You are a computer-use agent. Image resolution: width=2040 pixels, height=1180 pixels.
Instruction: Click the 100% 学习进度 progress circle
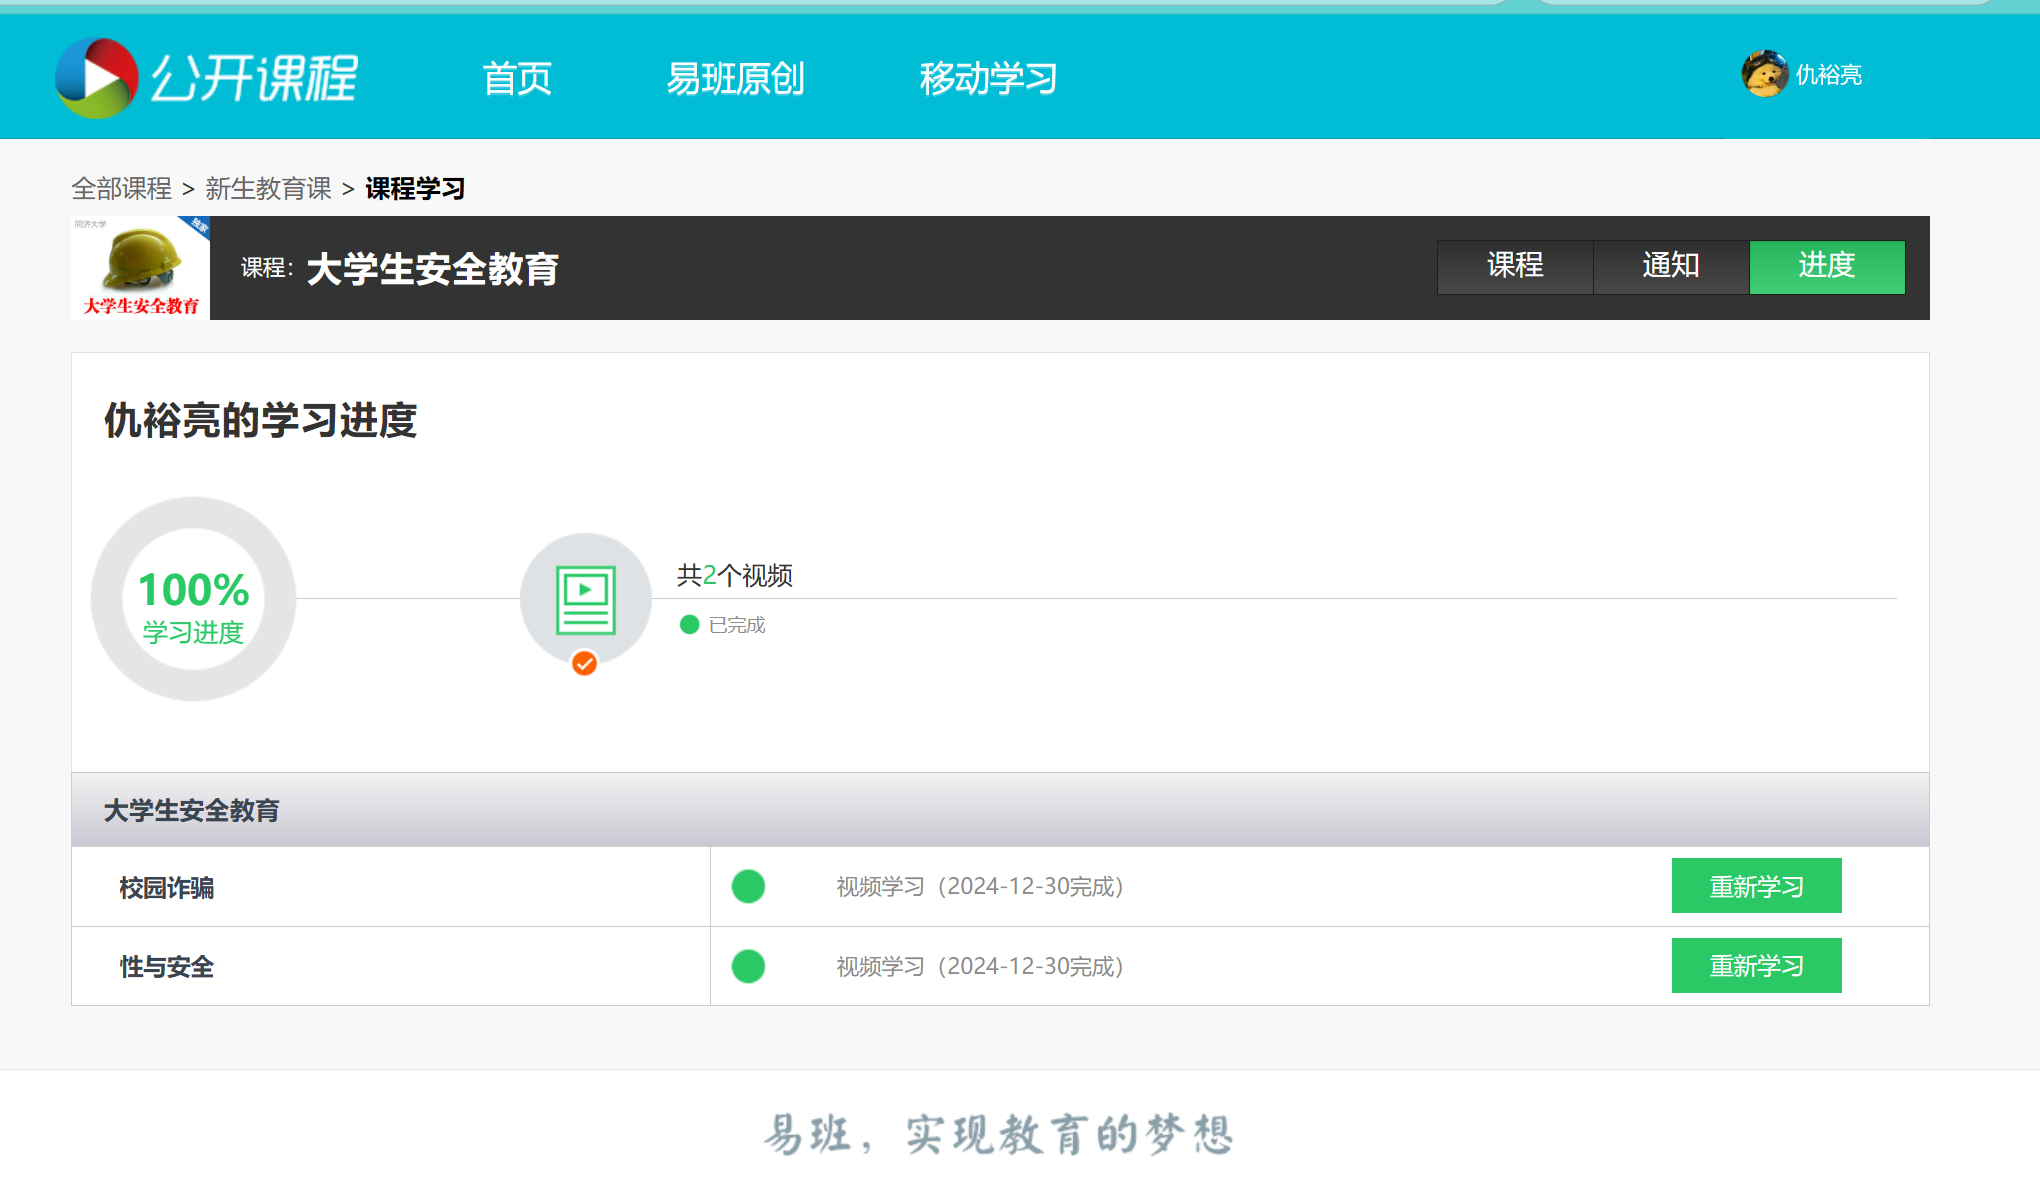(193, 599)
